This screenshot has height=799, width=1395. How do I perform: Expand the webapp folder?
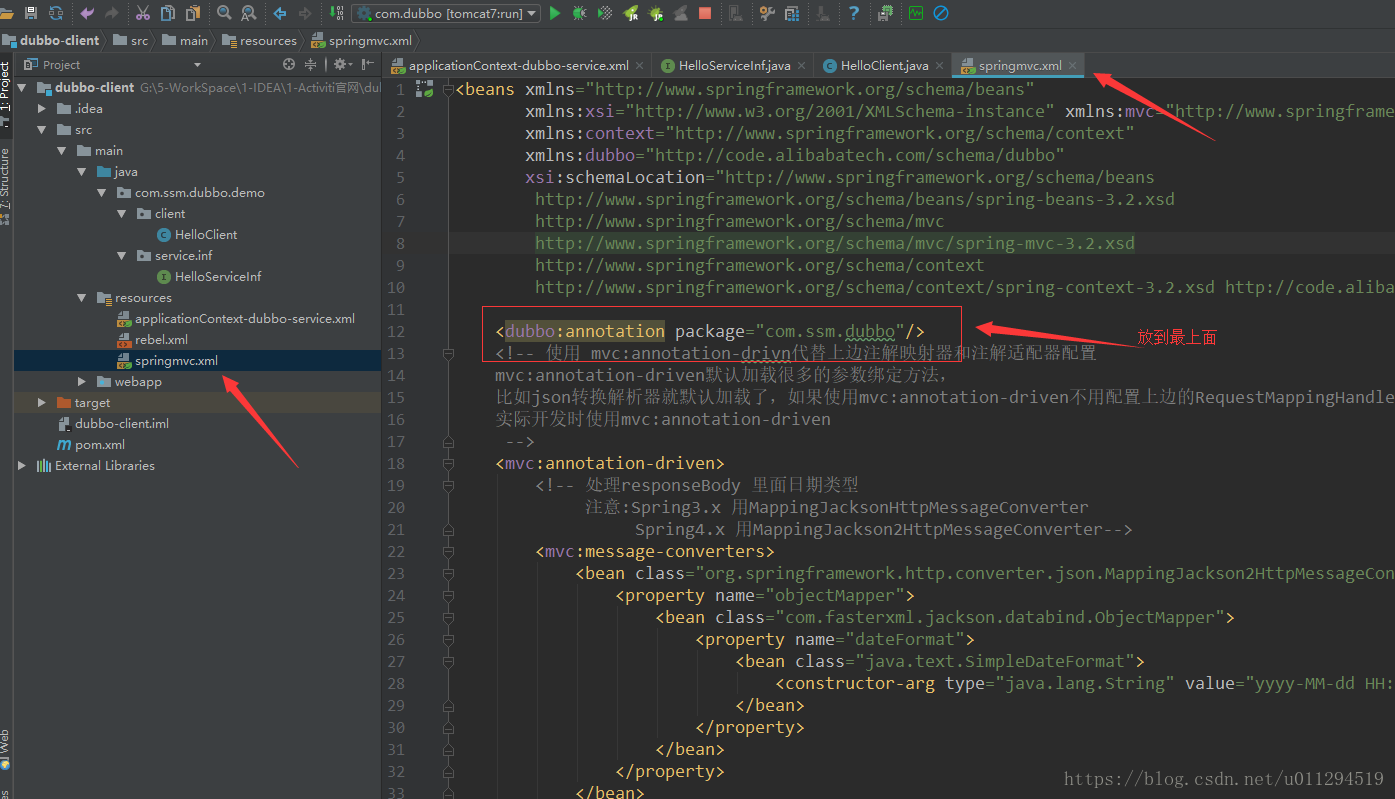click(82, 382)
